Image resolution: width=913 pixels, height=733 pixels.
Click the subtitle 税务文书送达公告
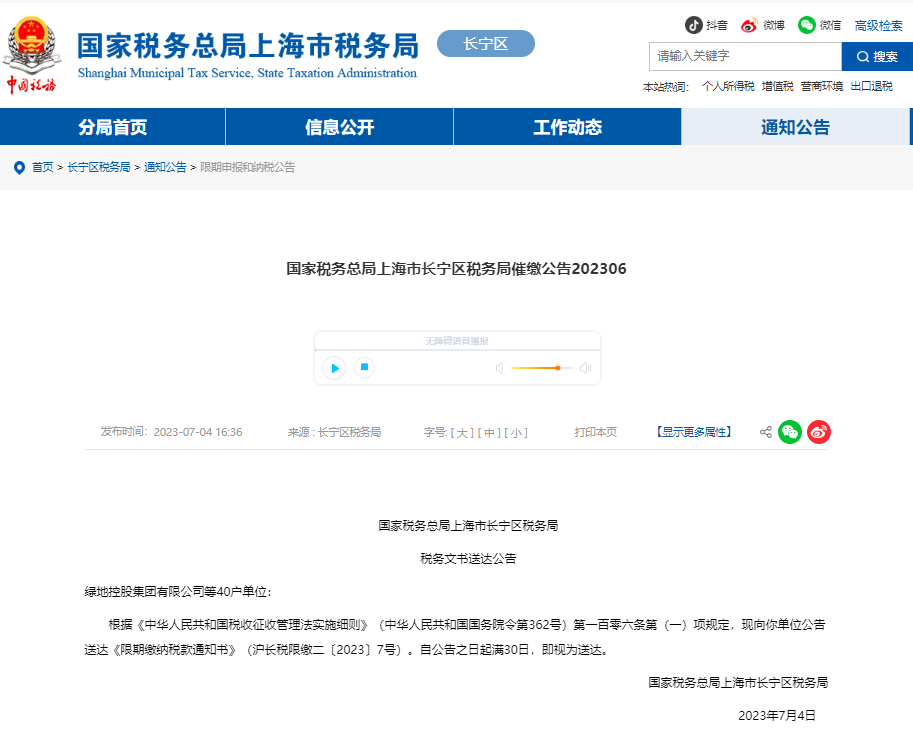click(468, 559)
